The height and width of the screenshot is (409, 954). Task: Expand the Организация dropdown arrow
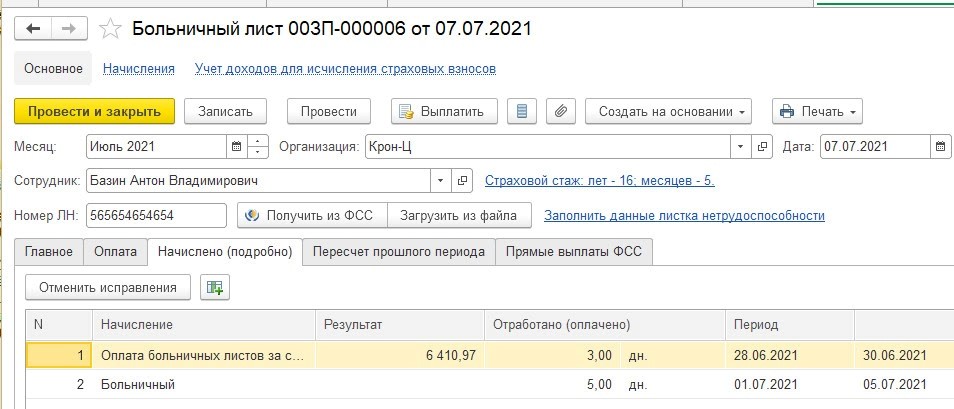click(x=741, y=147)
